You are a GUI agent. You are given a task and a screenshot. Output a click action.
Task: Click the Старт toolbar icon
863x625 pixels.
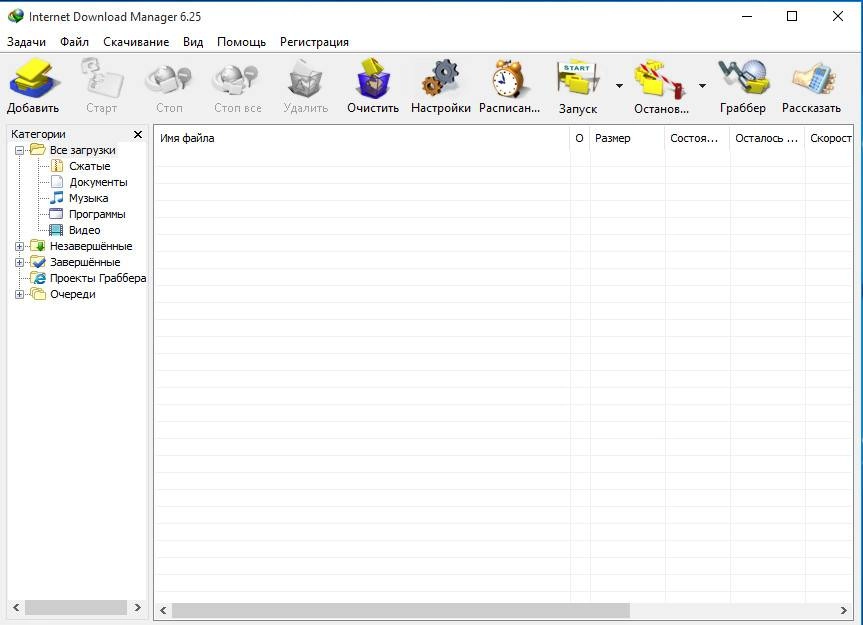pyautogui.click(x=101, y=79)
